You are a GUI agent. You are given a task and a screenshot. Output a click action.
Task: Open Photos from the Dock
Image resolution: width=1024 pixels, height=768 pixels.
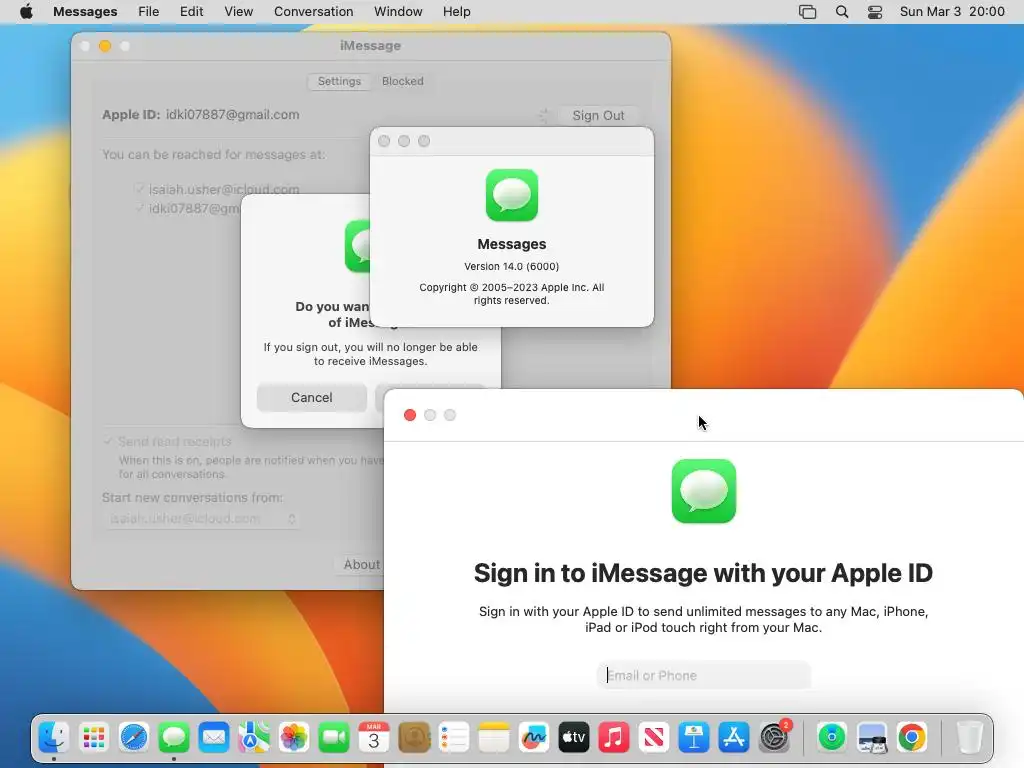pyautogui.click(x=294, y=737)
